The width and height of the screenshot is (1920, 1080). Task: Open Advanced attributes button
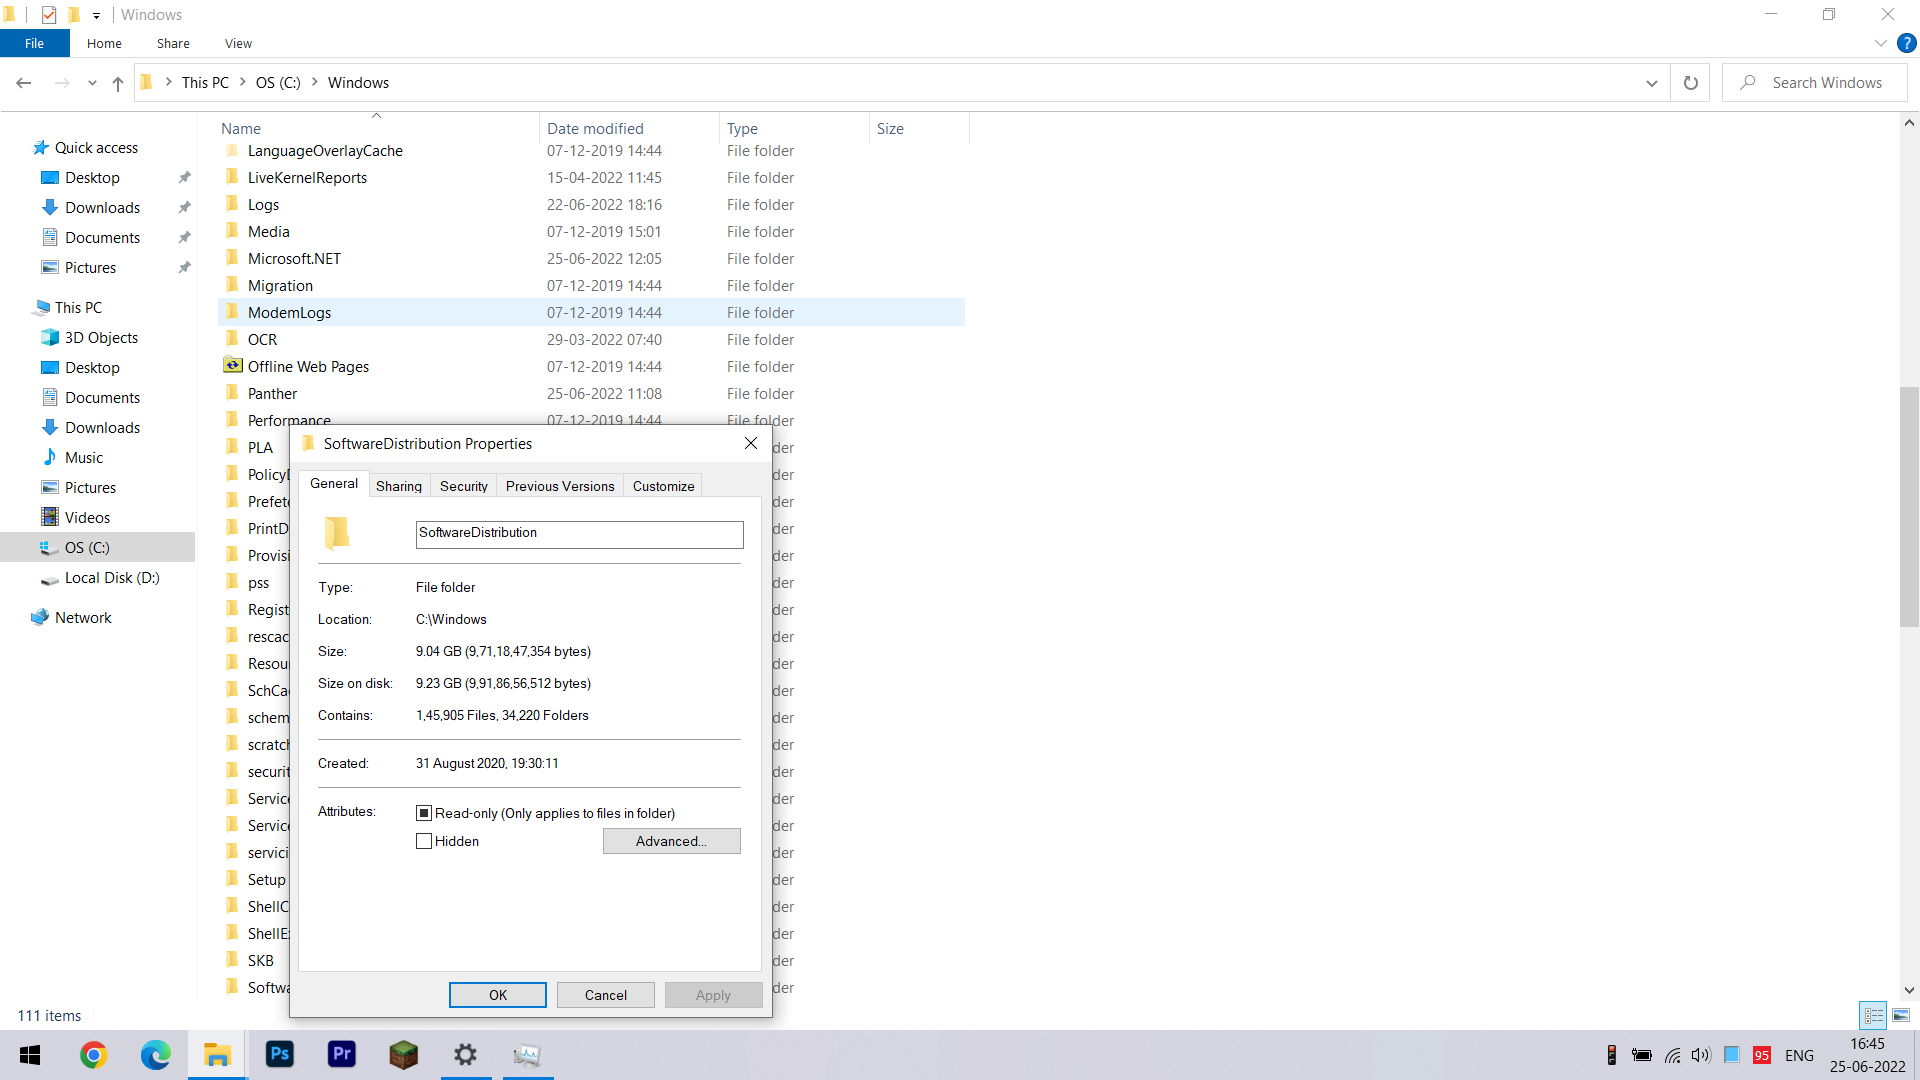pos(671,841)
